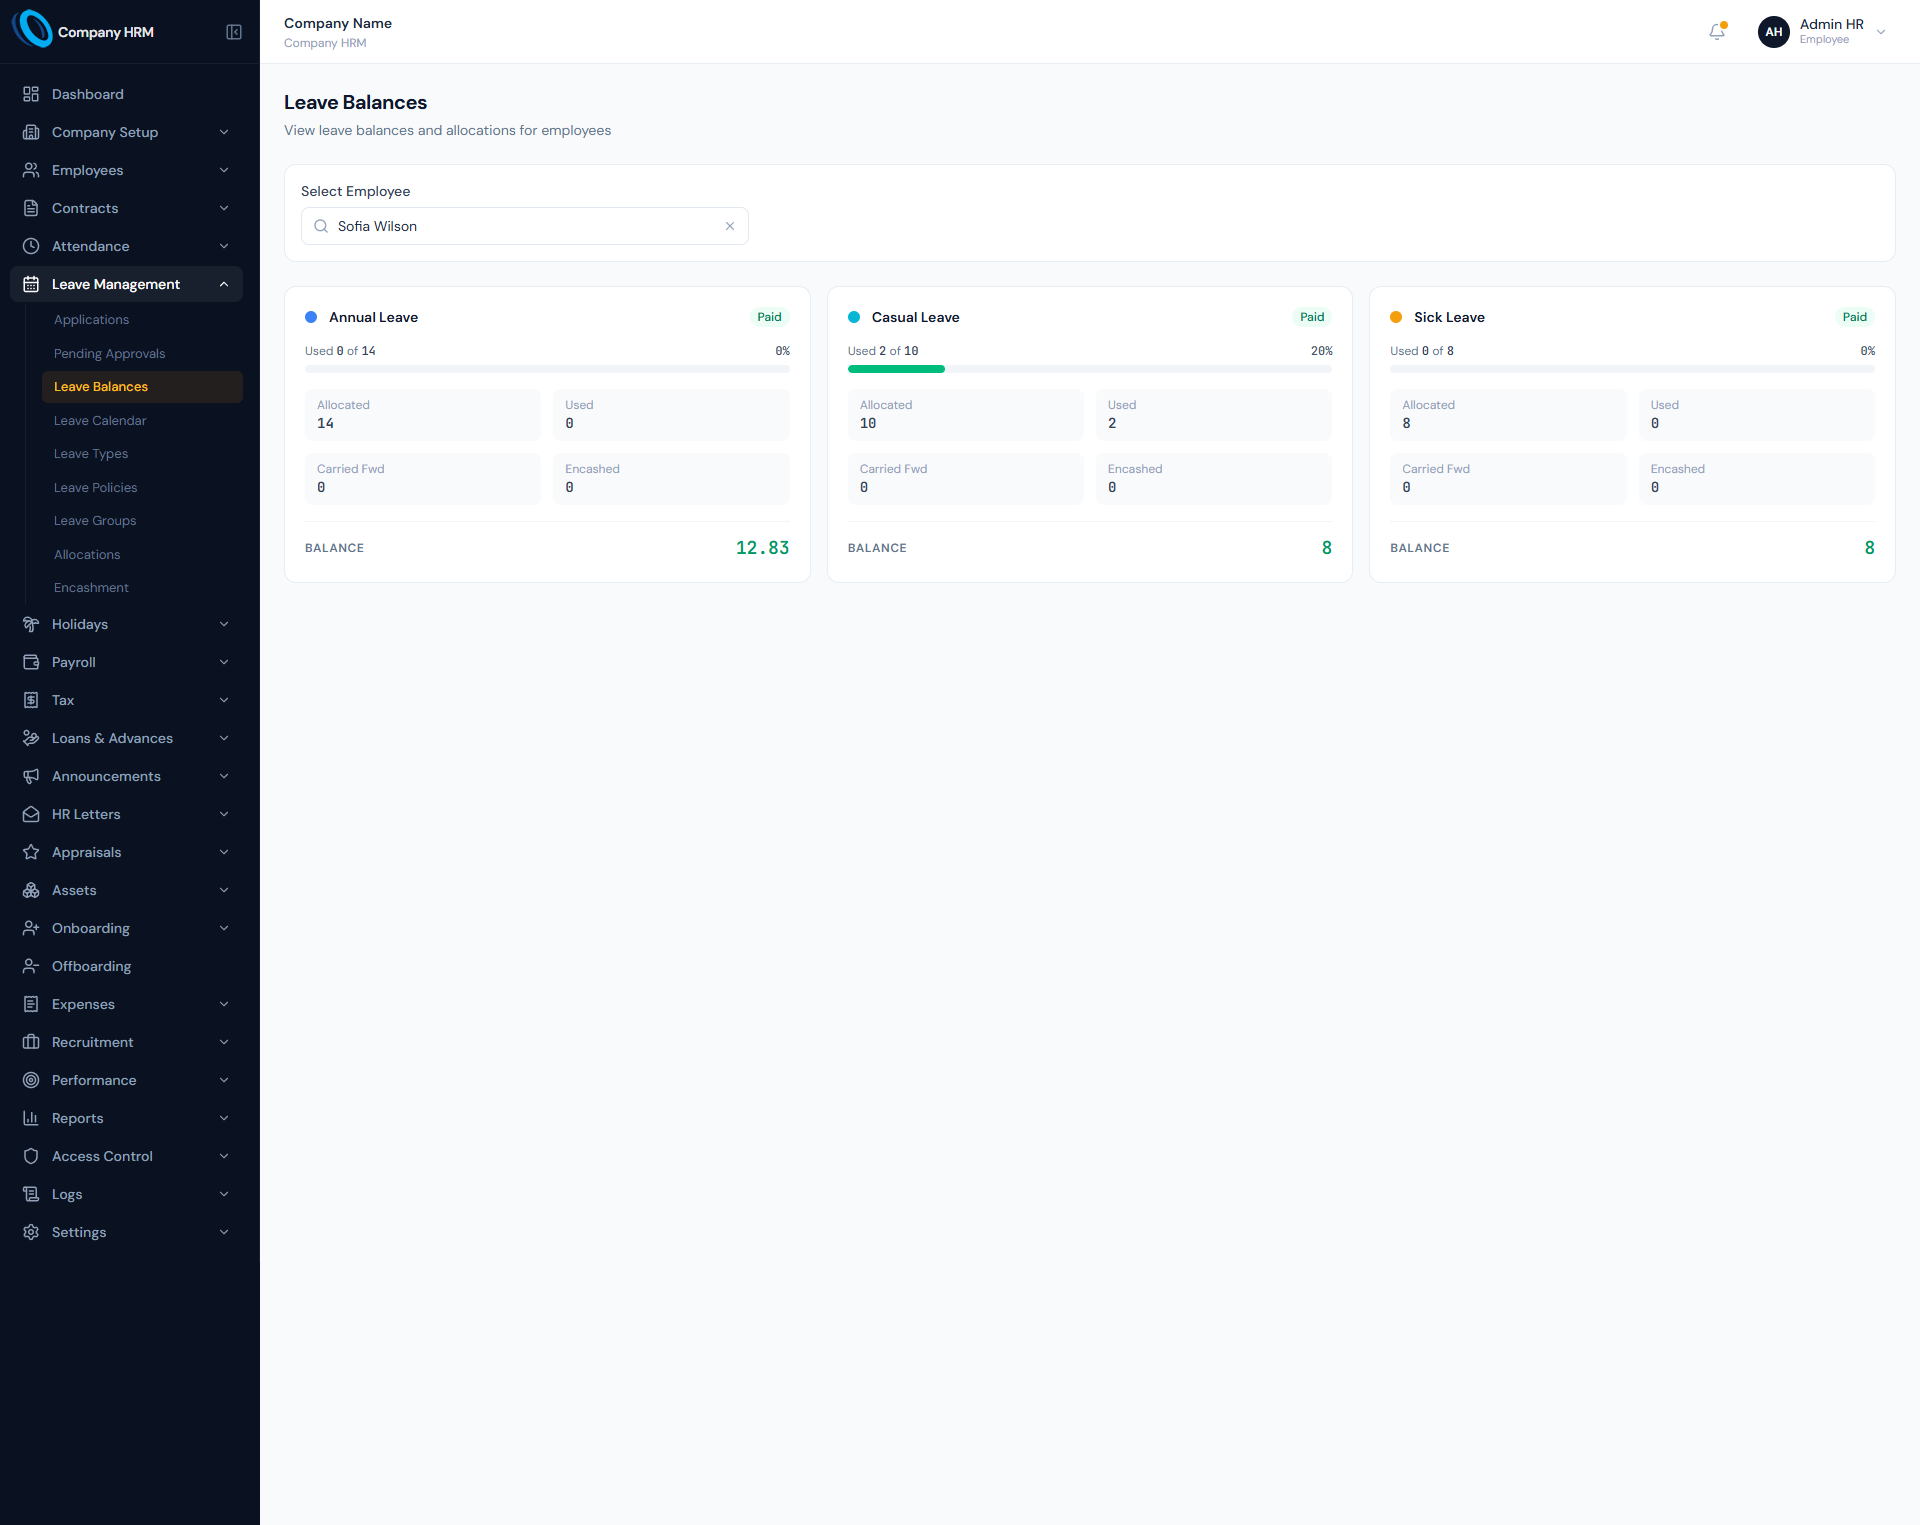Image resolution: width=1920 pixels, height=1525 pixels.
Task: Click the Company HRM logo
Action: (32, 29)
